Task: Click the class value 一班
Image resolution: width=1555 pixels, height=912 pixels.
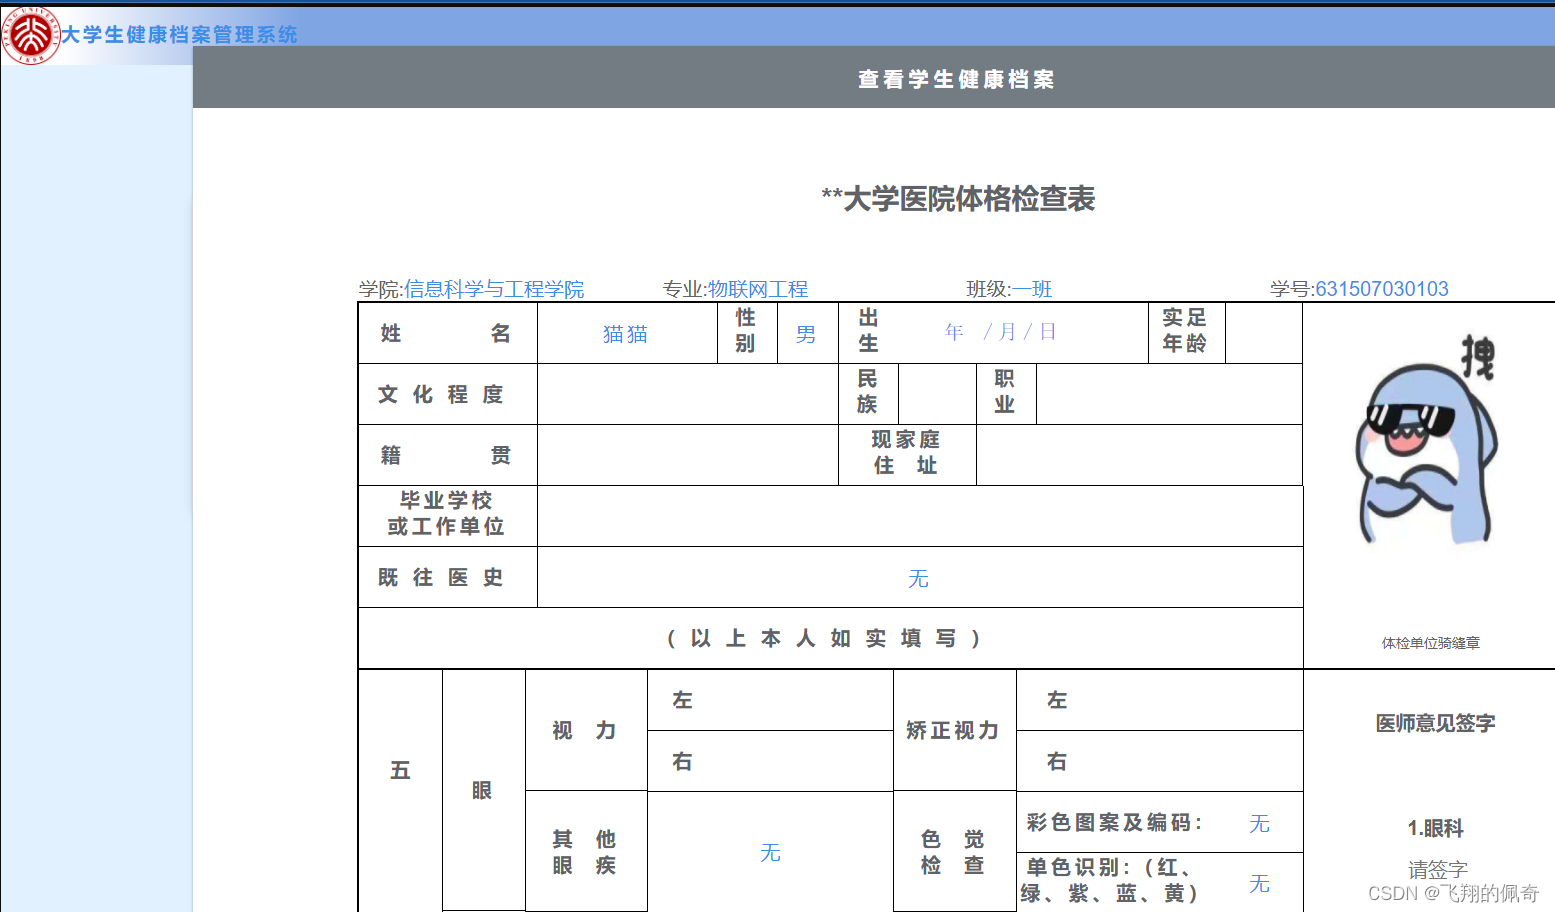Action: (1032, 289)
